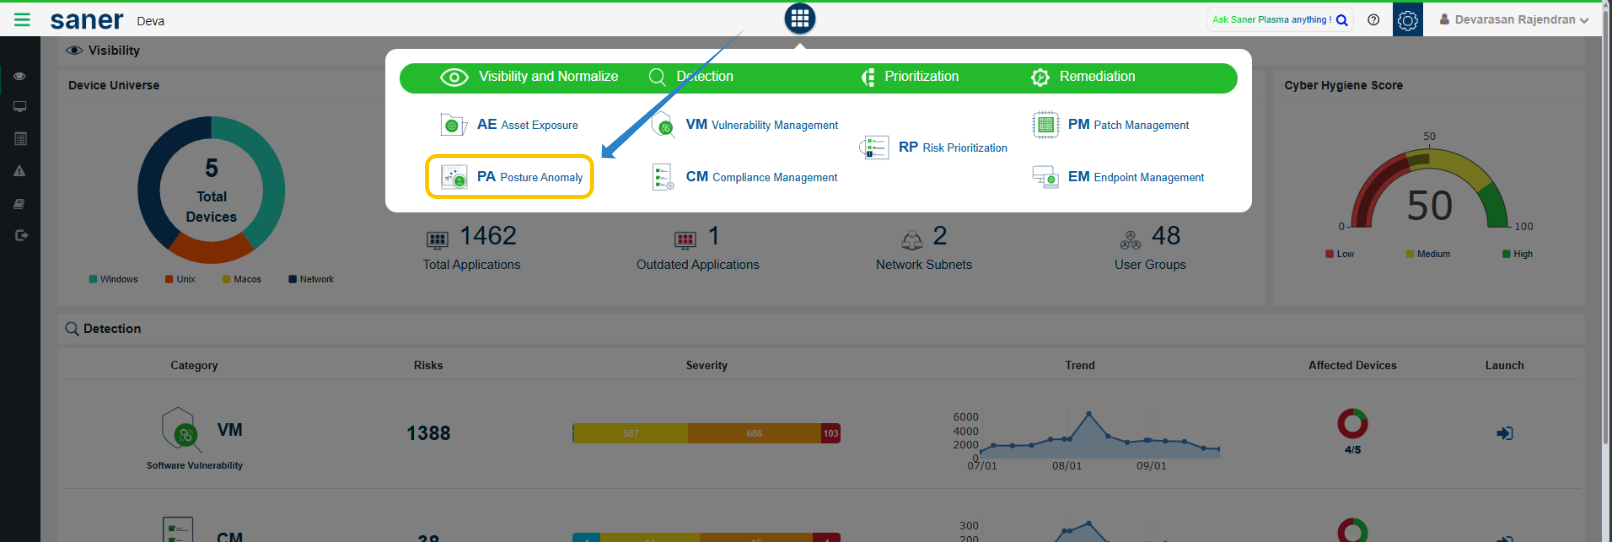Screen dimensions: 1612x542
Task: Click the Detection section header
Action: (x=103, y=329)
